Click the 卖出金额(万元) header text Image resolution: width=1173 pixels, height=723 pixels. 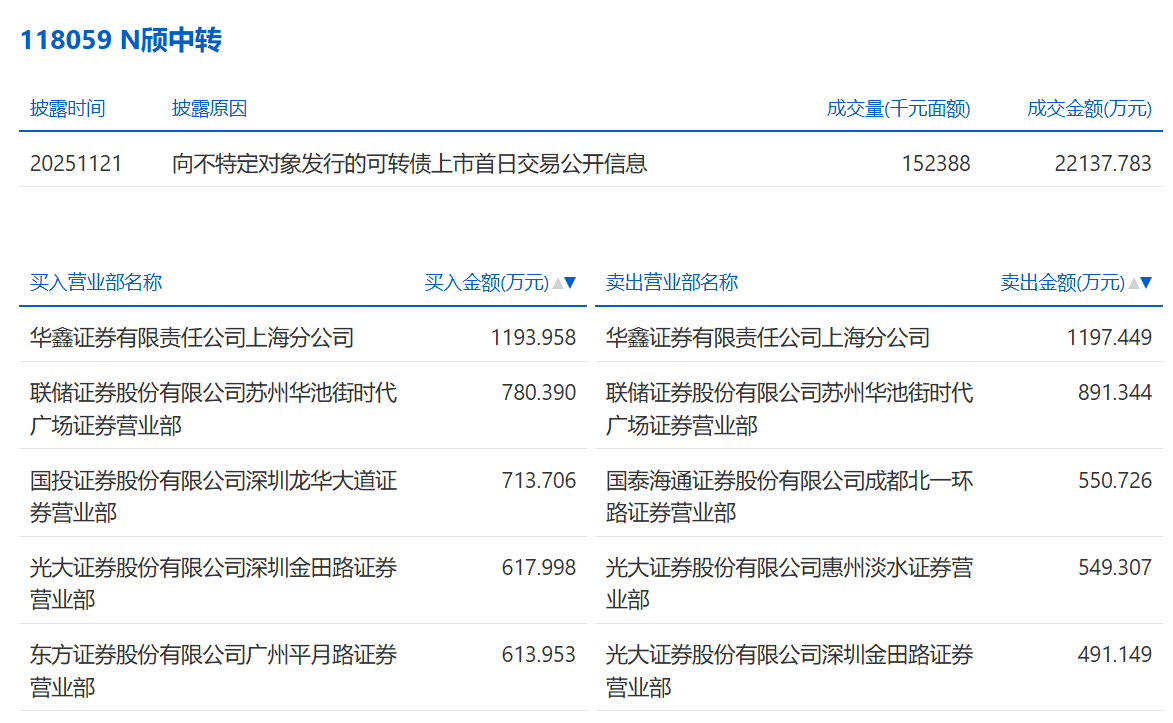(1062, 283)
